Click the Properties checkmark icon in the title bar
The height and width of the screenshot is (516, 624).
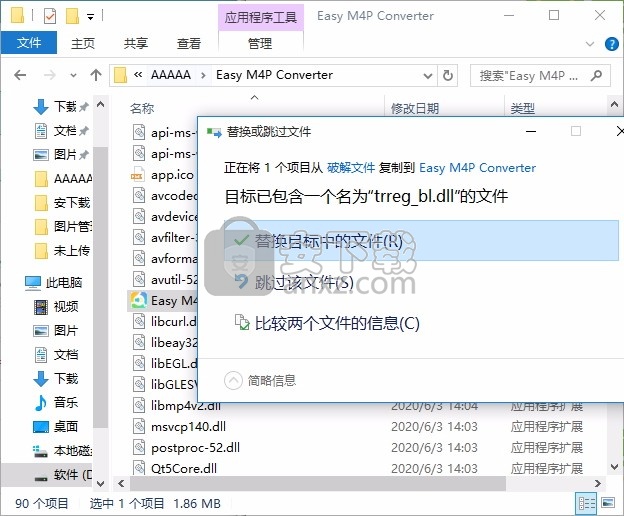[x=50, y=16]
